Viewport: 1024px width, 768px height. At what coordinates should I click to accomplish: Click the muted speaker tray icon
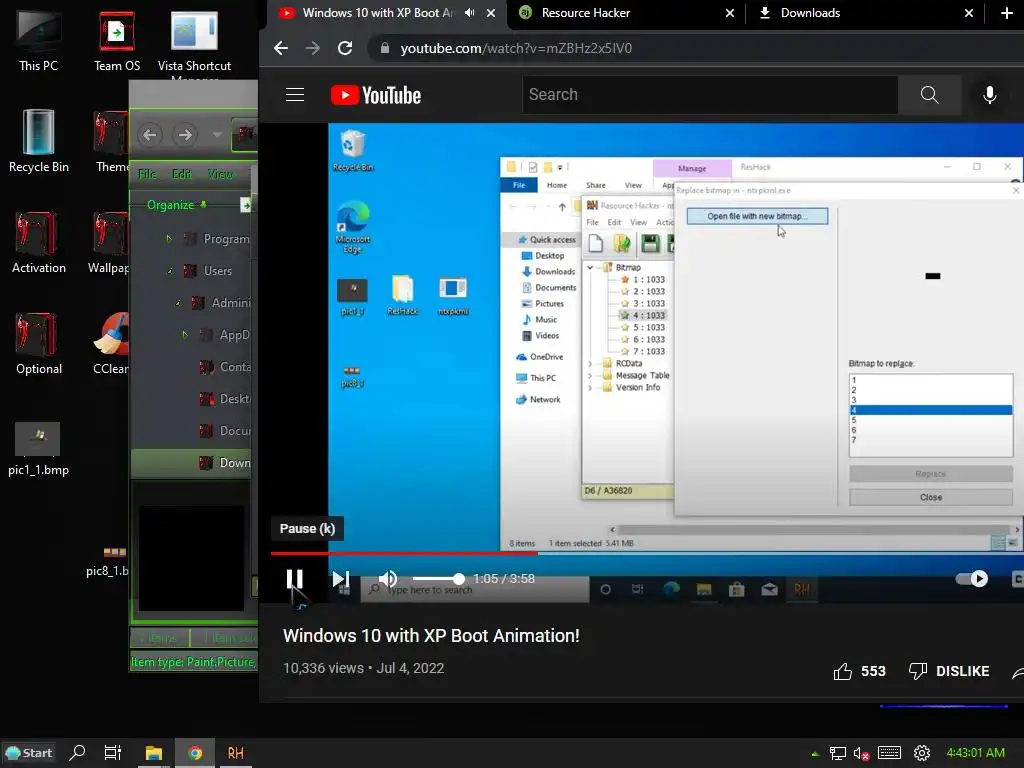point(861,754)
